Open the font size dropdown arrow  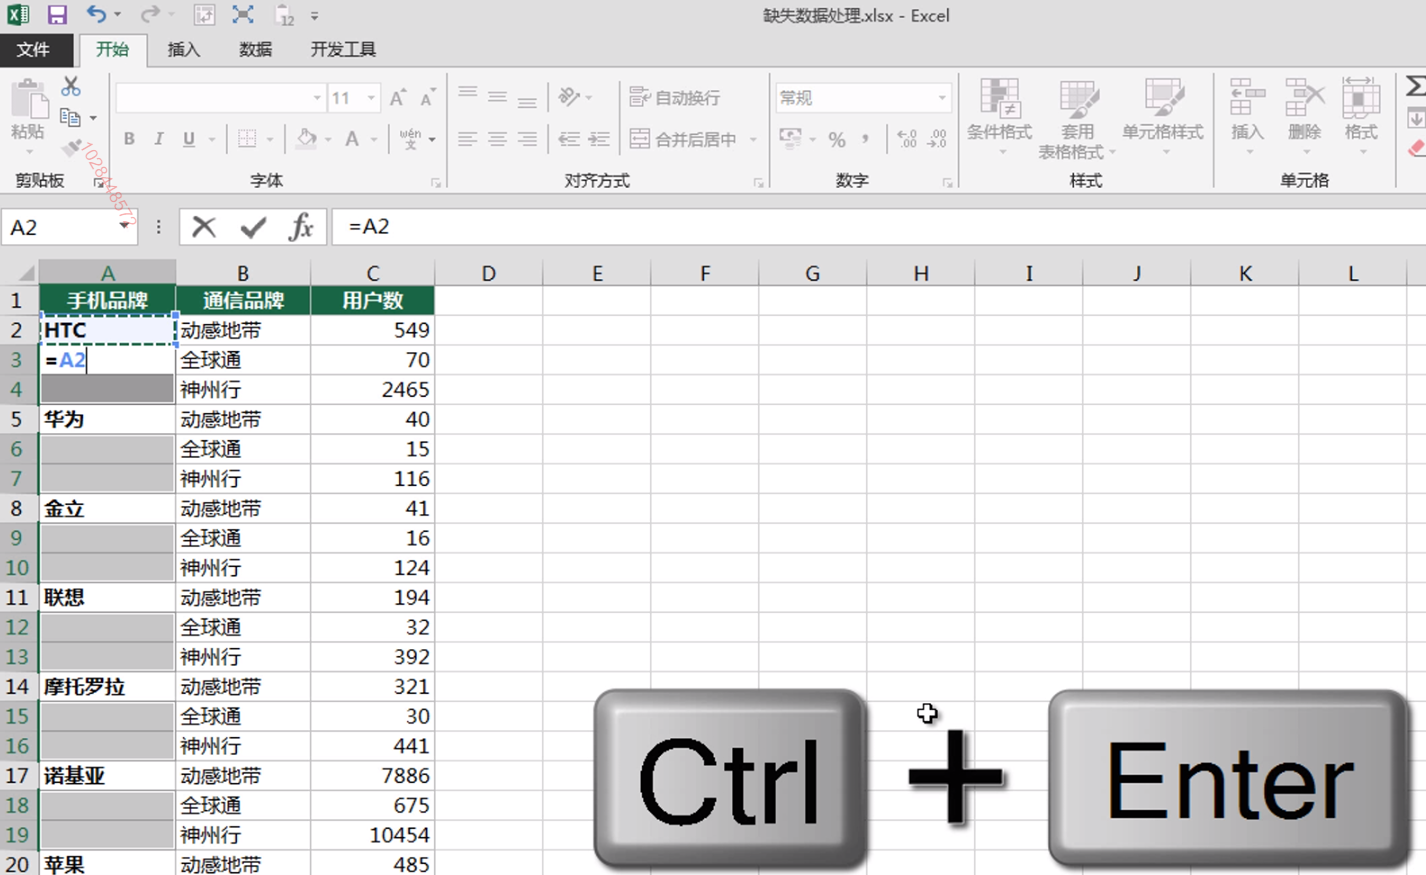[371, 98]
